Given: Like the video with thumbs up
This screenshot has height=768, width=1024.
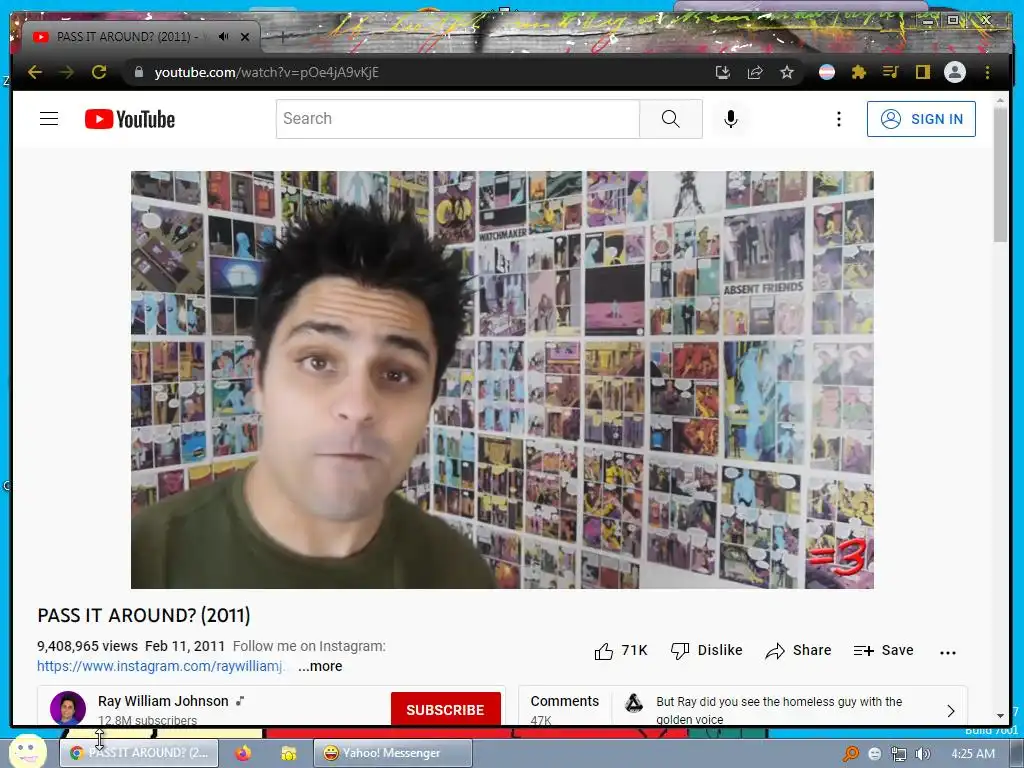Looking at the screenshot, I should pos(620,650).
